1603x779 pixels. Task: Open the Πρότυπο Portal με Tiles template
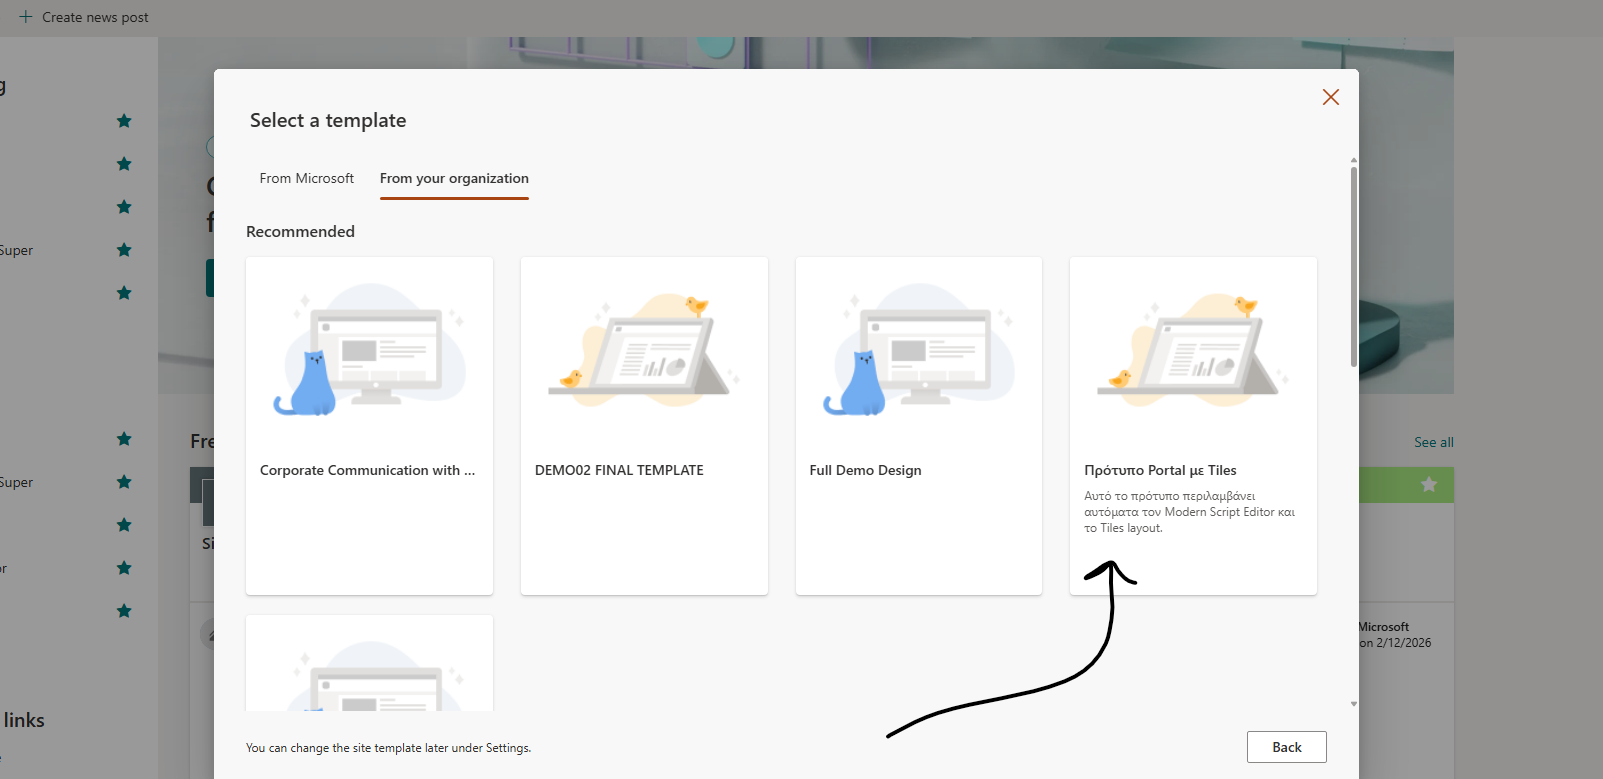pos(1192,425)
